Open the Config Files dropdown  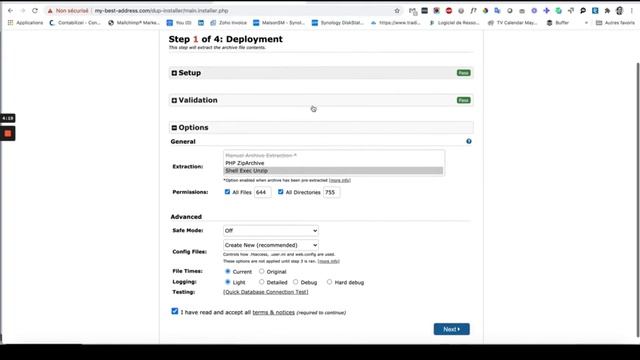click(271, 245)
